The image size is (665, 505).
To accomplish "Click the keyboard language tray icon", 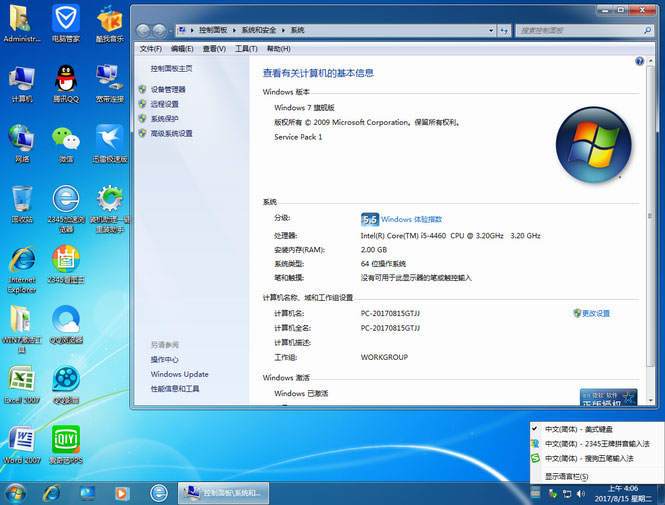I will [x=536, y=493].
